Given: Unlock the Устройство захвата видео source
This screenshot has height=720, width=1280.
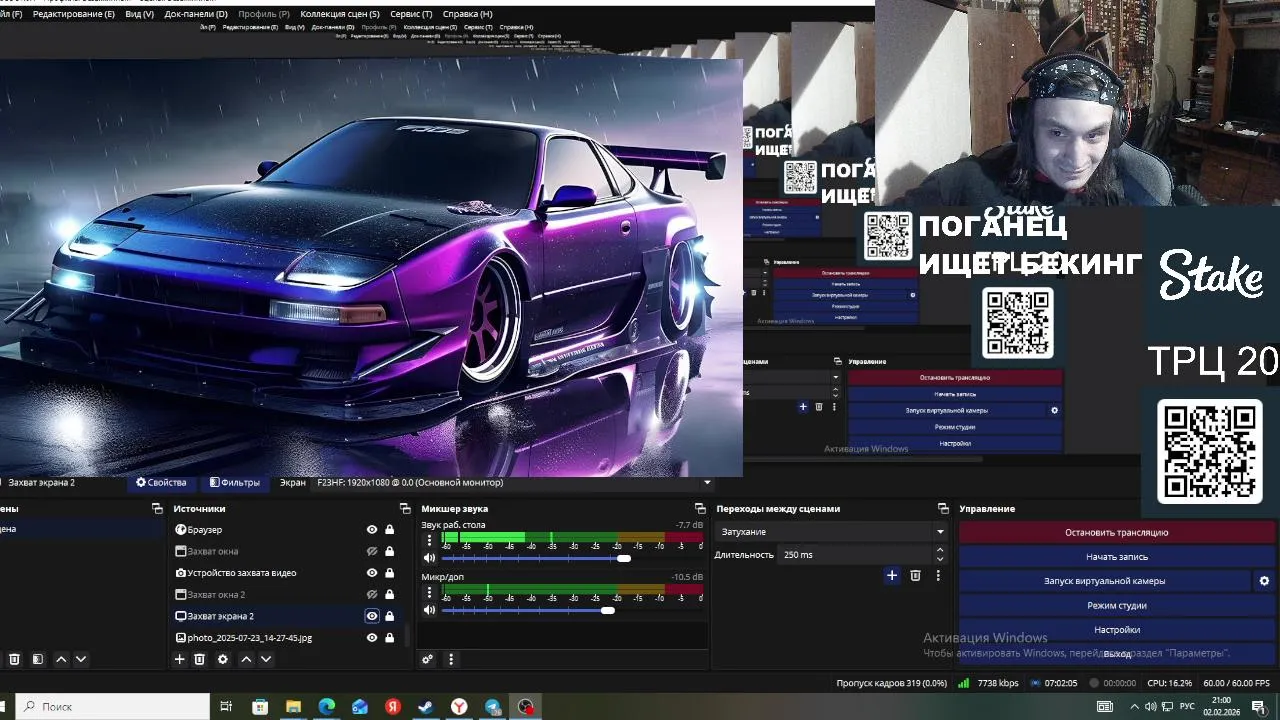Looking at the screenshot, I should [389, 573].
